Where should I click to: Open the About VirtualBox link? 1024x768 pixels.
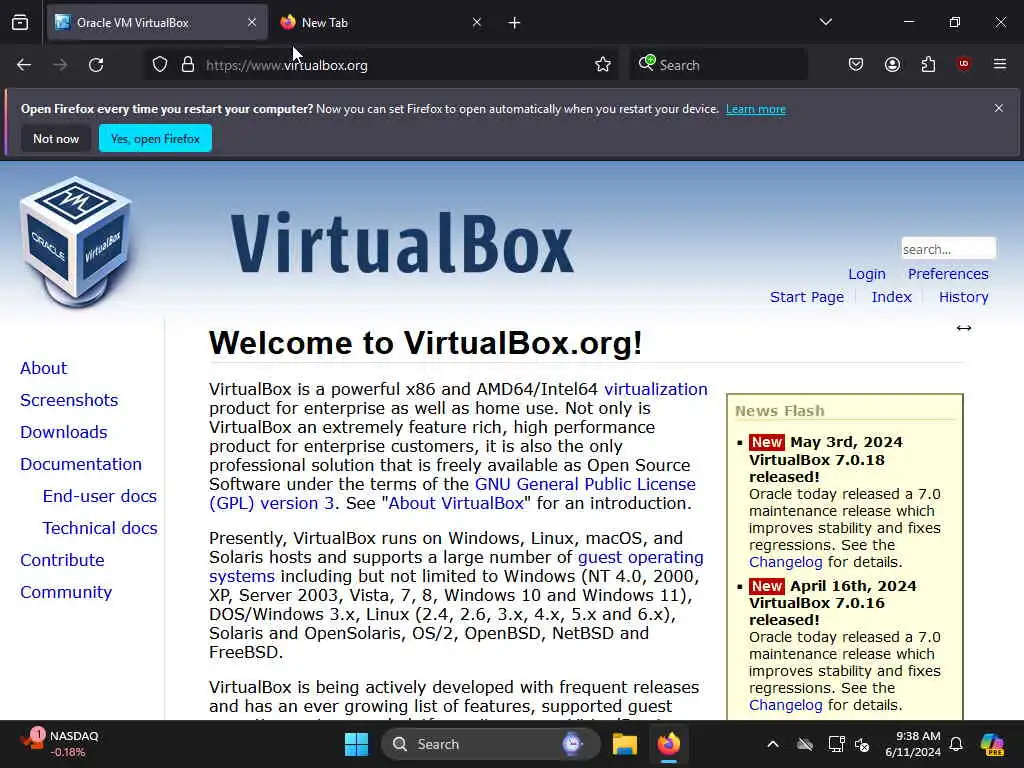click(456, 504)
